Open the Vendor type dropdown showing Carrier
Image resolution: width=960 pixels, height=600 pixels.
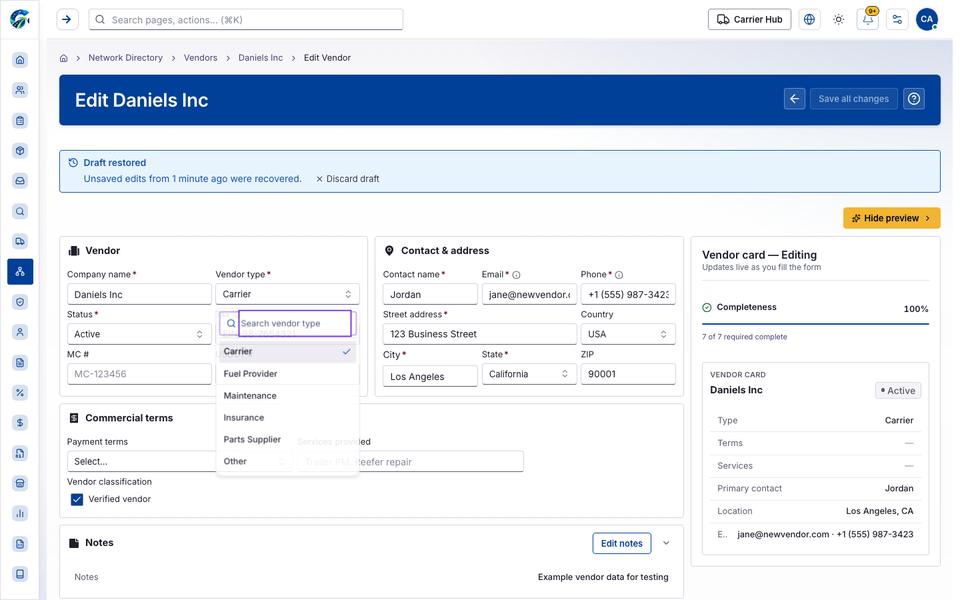tap(287, 294)
